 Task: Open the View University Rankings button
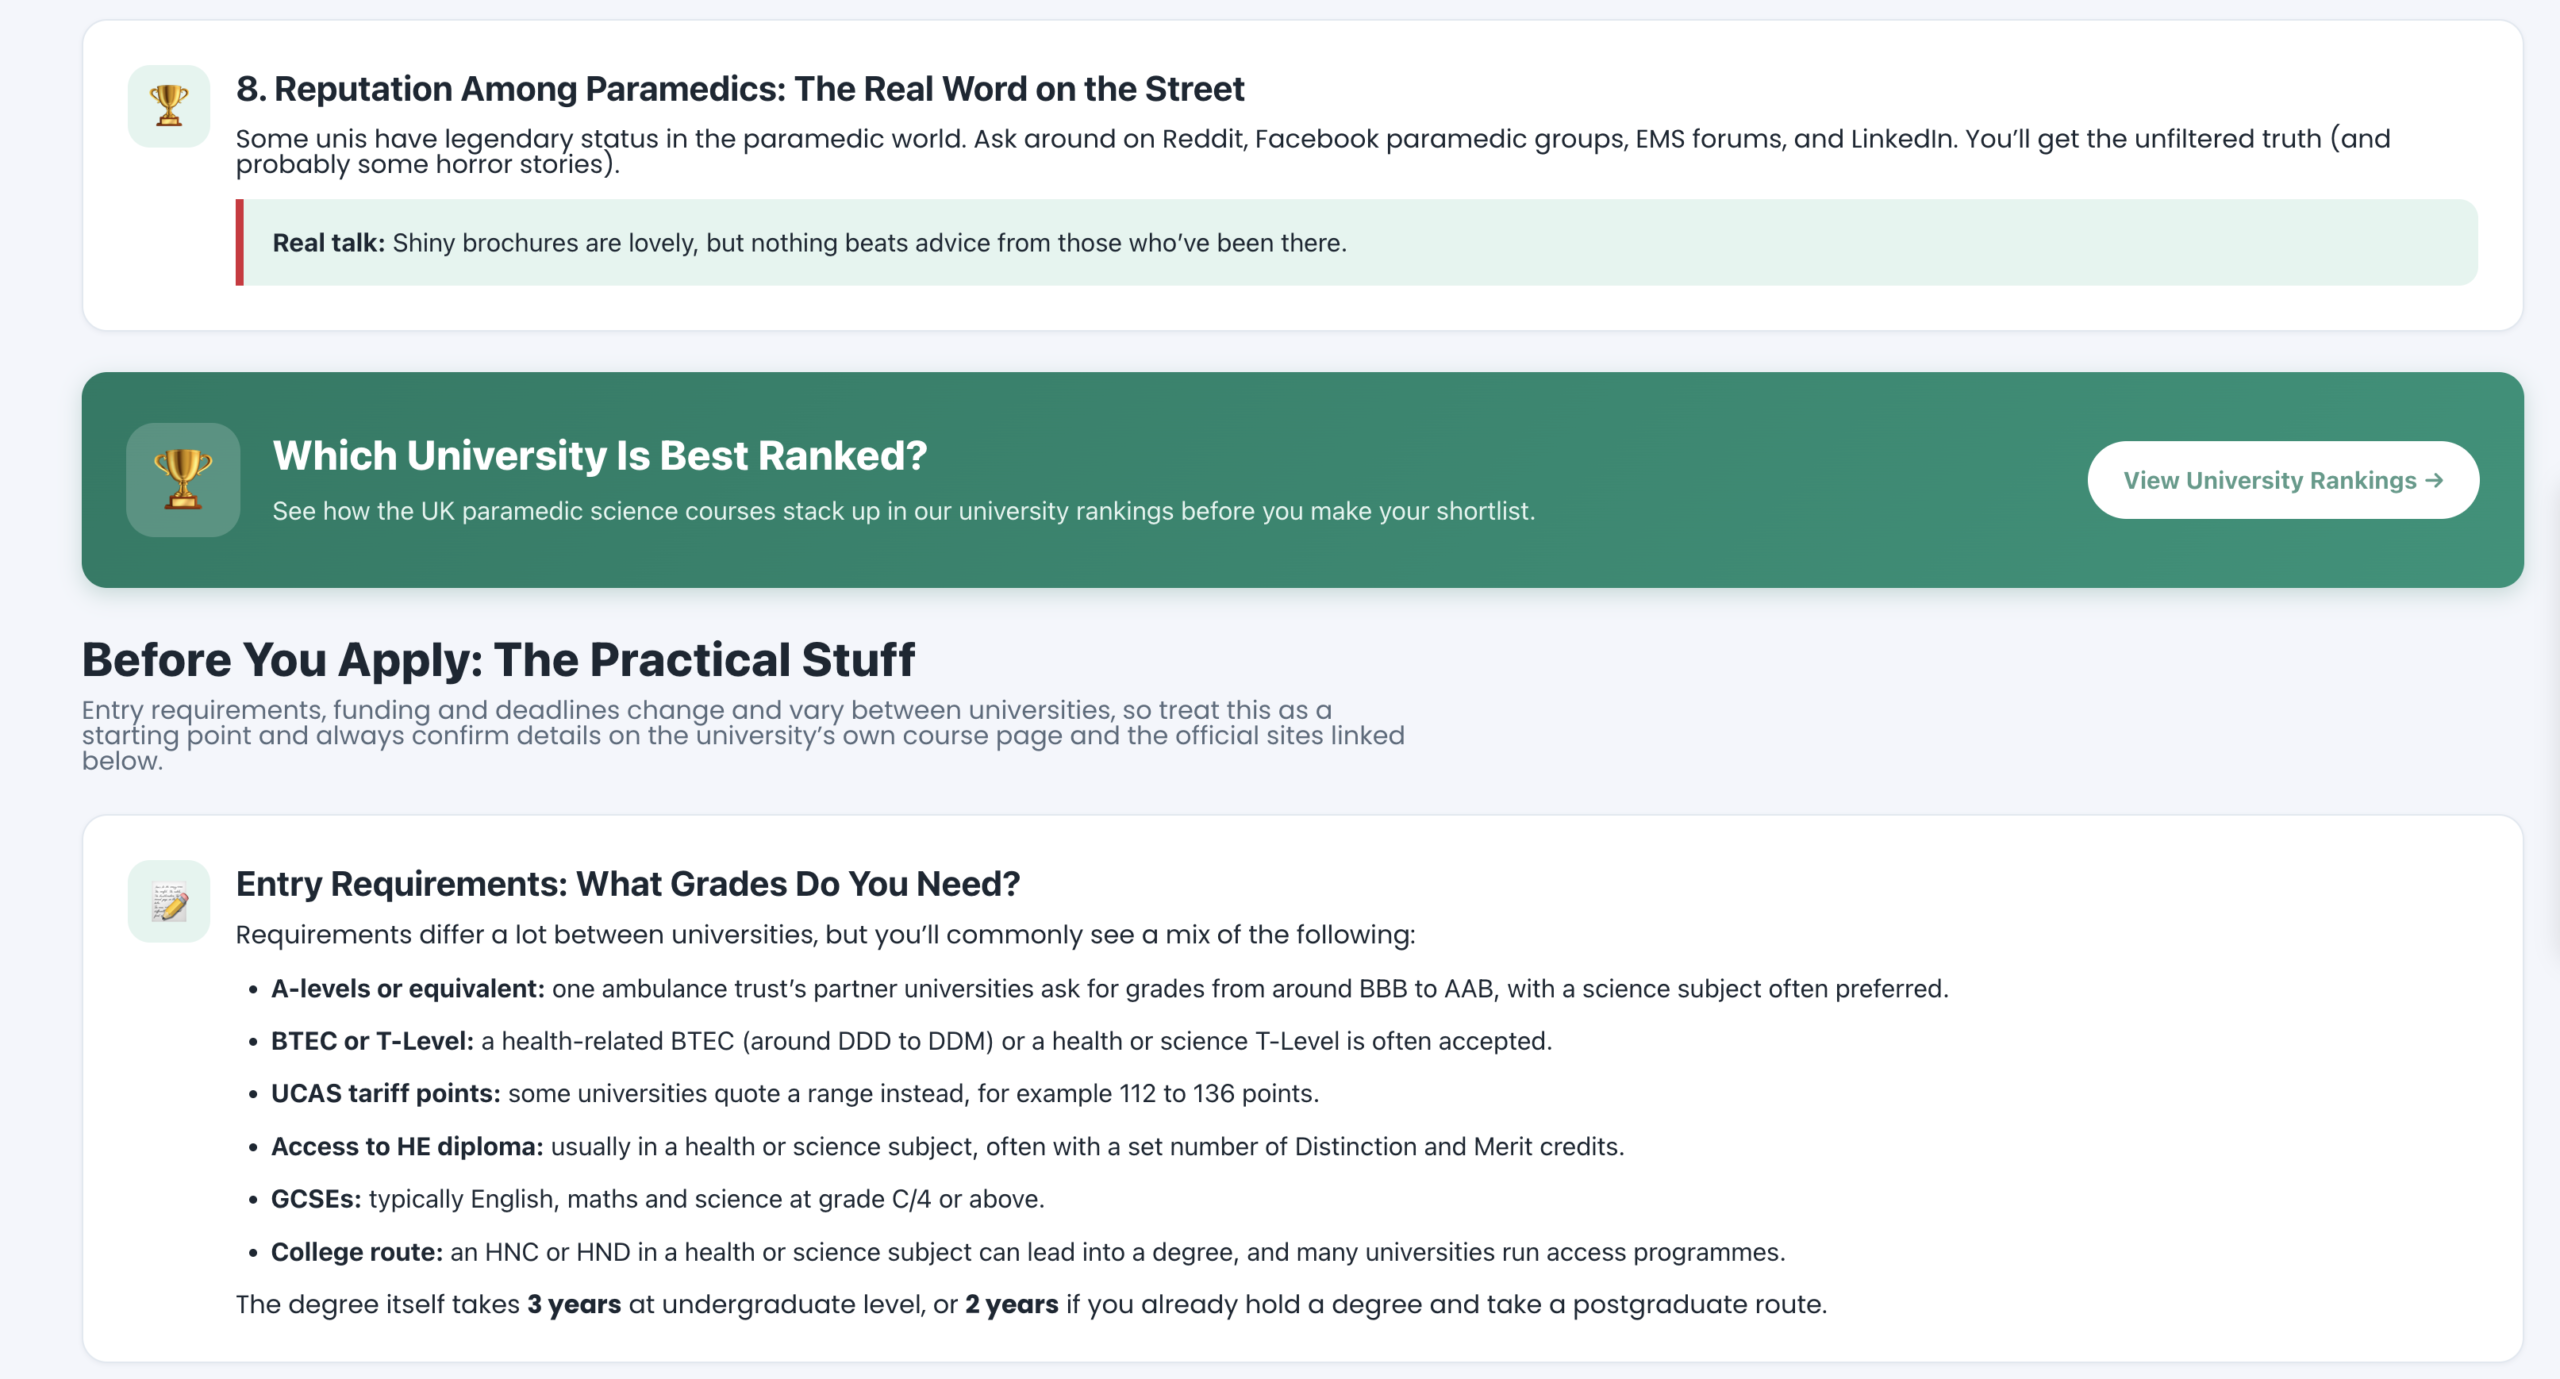coord(2283,480)
